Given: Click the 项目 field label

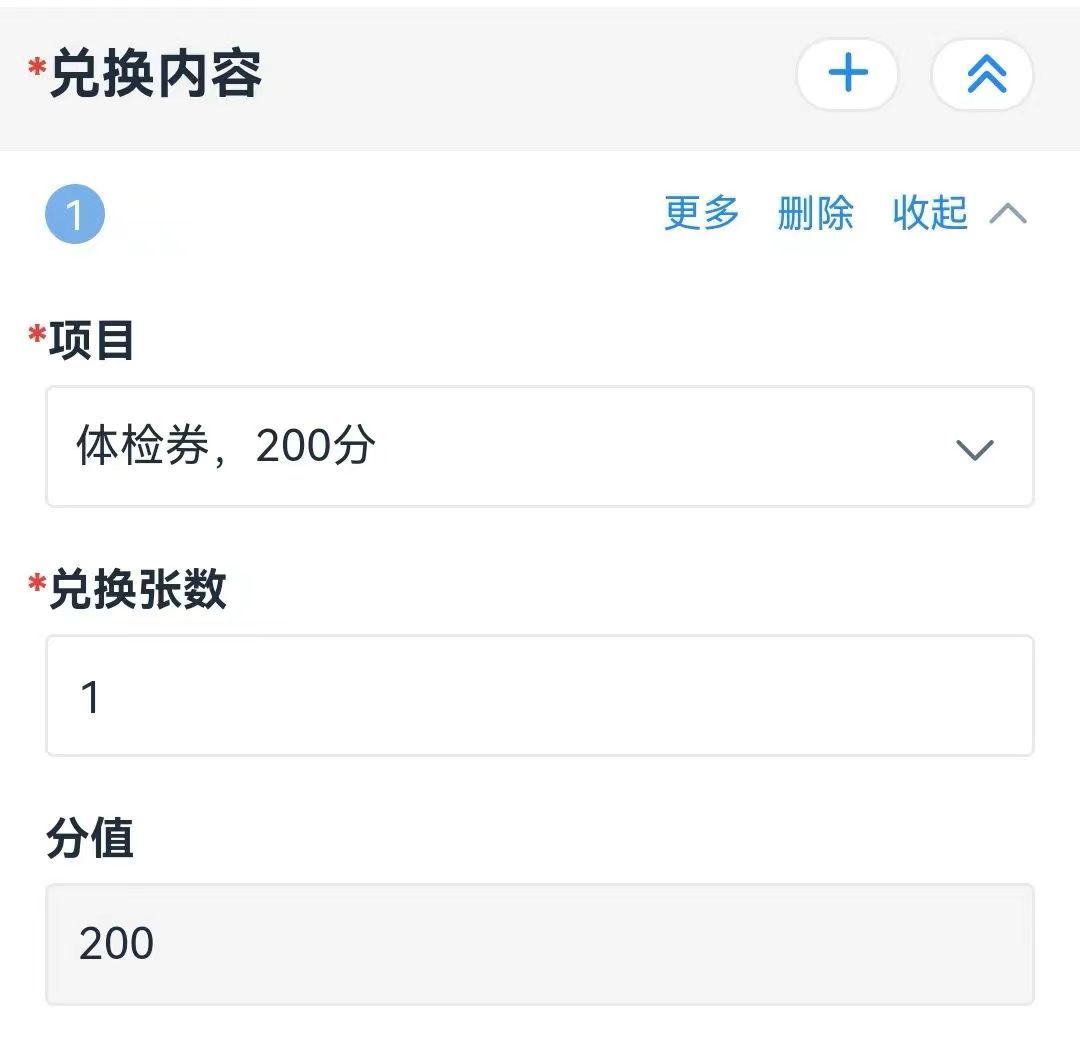Looking at the screenshot, I should 91,340.
